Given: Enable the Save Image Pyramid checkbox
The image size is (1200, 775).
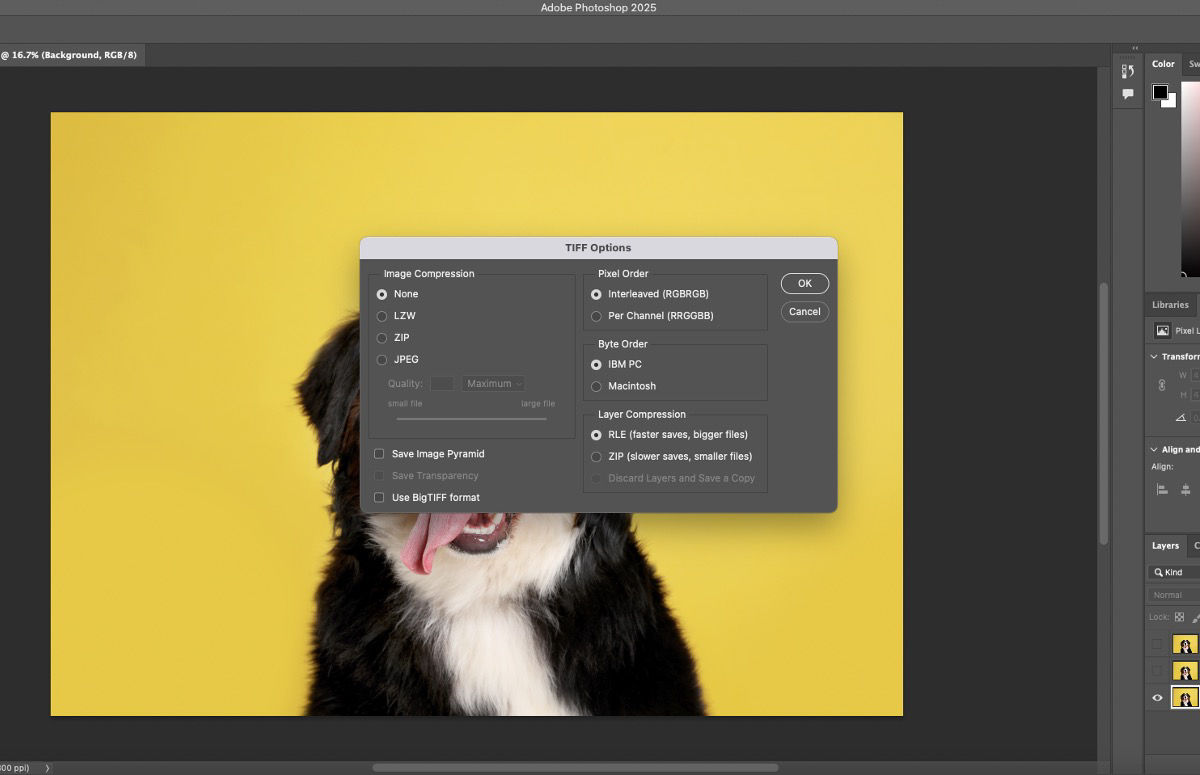Looking at the screenshot, I should [379, 453].
